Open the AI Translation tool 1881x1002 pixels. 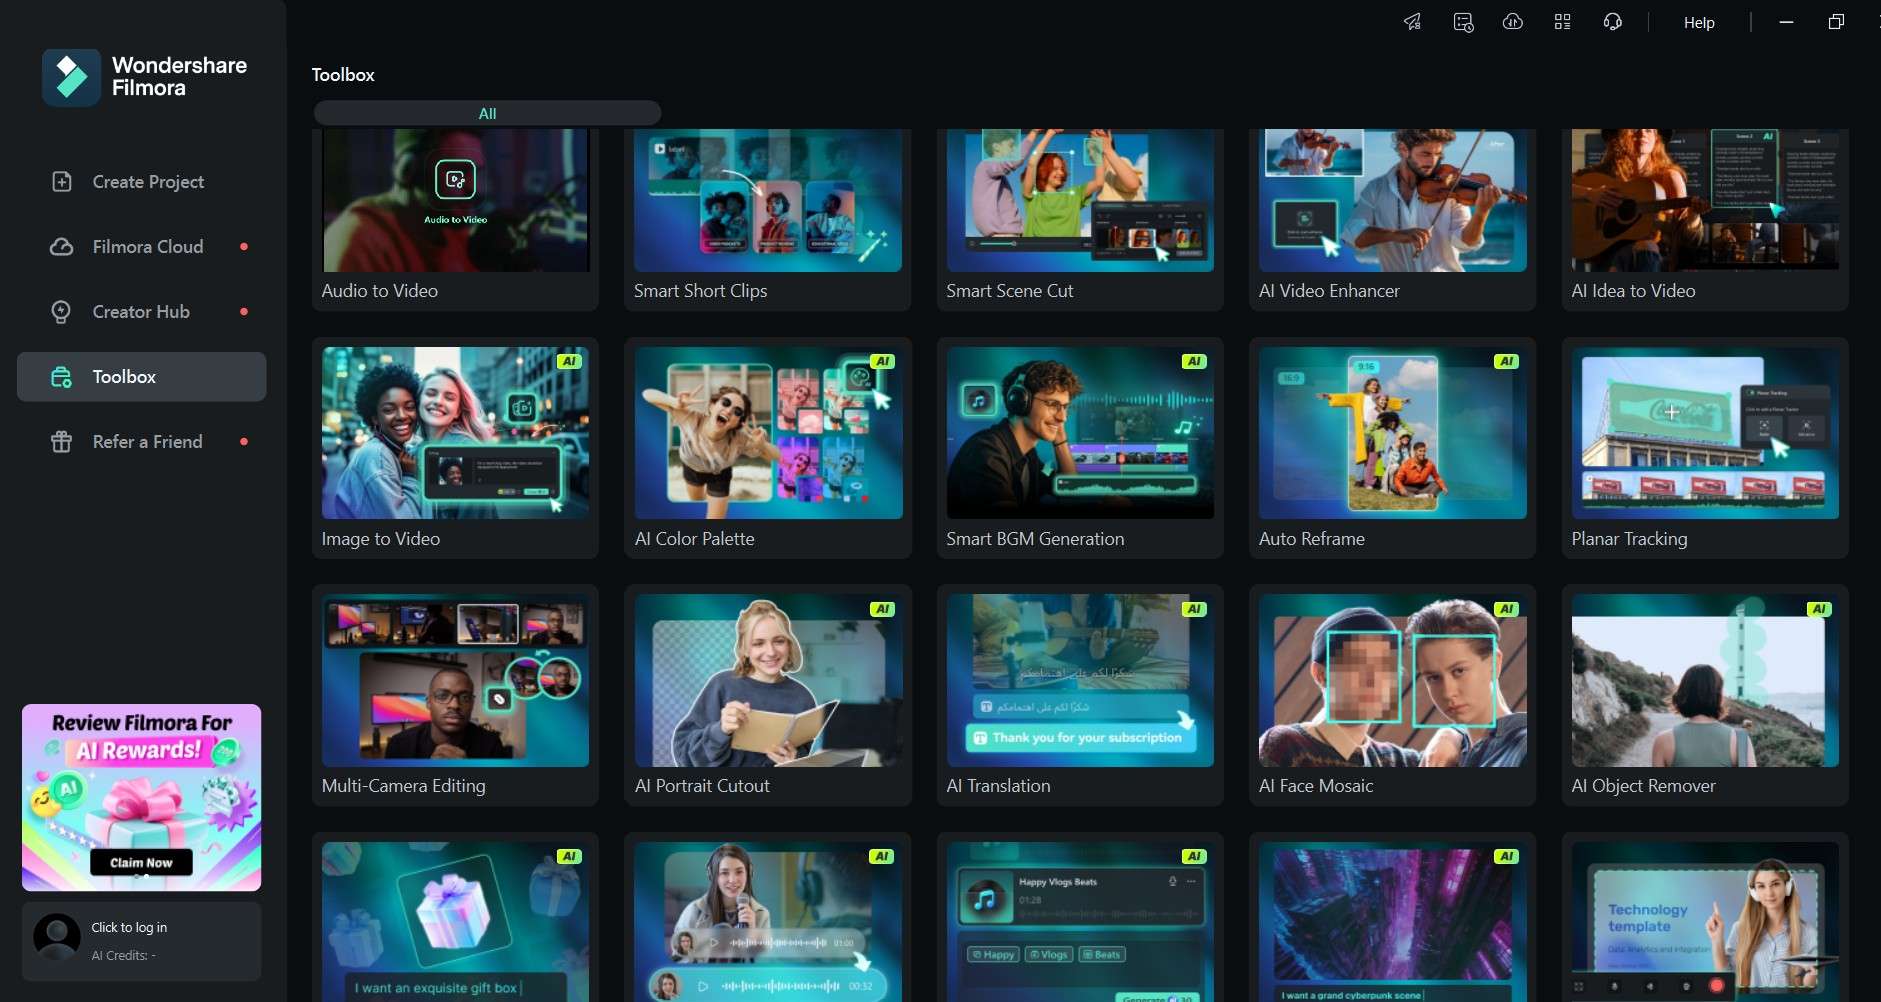(1080, 695)
